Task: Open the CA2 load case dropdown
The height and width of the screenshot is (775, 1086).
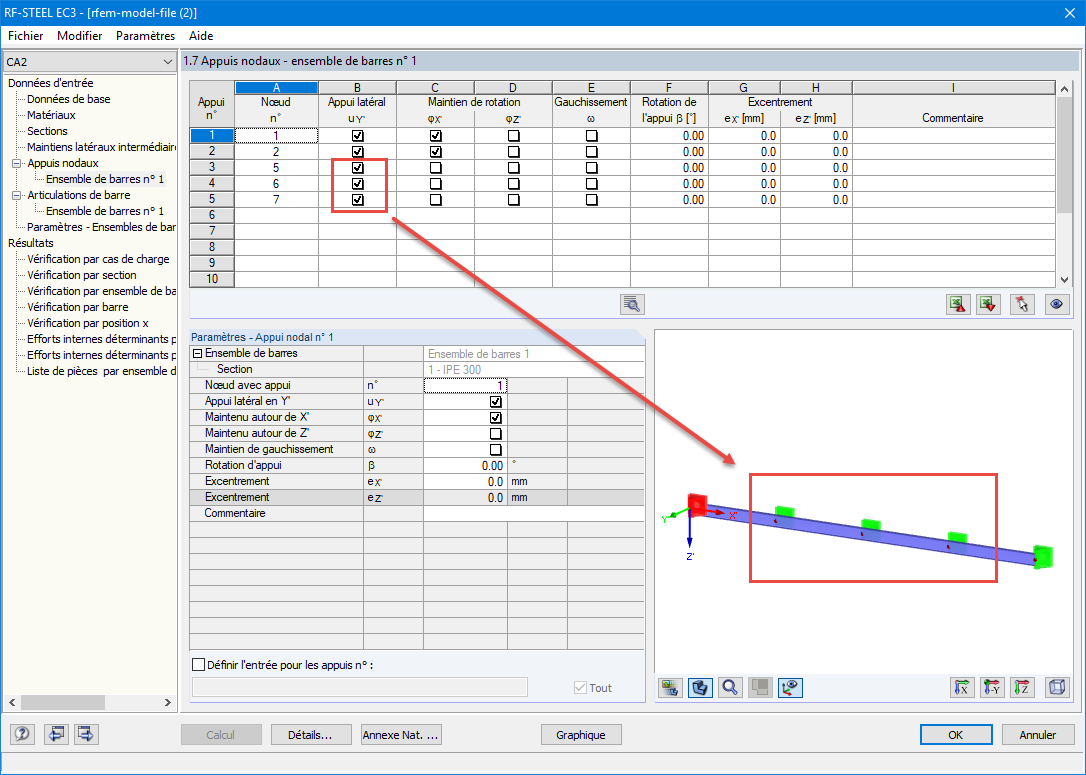Action: click(x=89, y=62)
